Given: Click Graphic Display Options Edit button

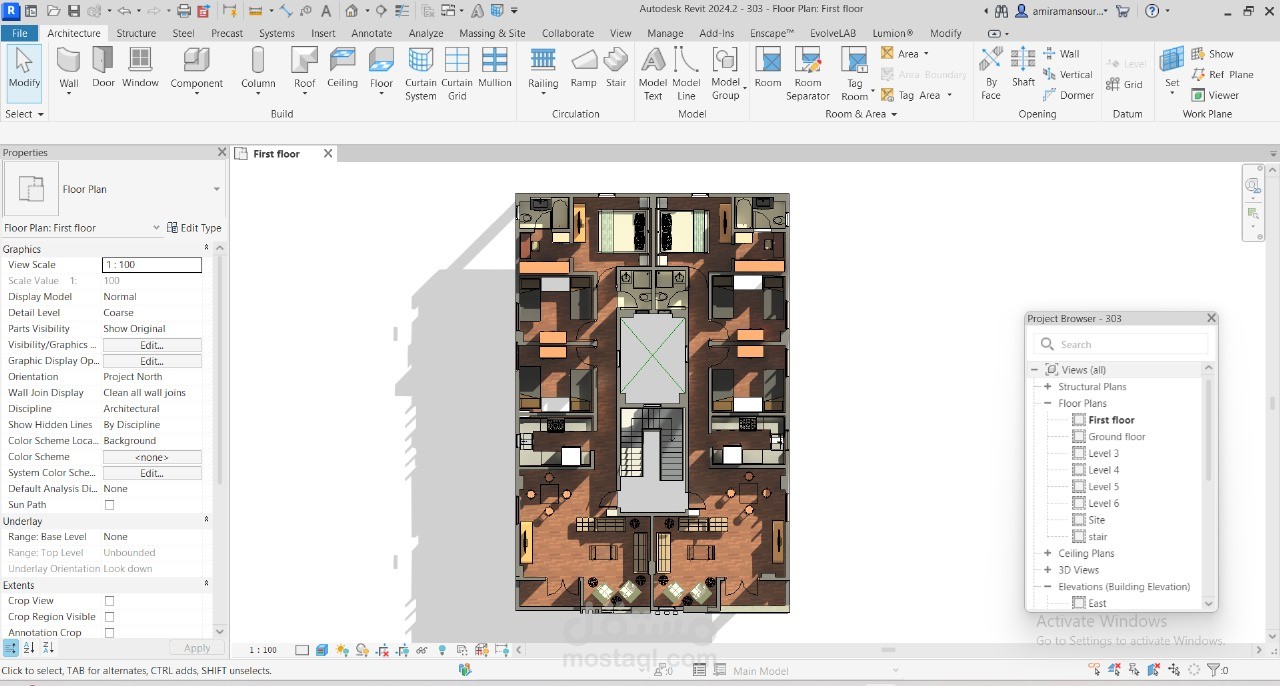Looking at the screenshot, I should (152, 361).
